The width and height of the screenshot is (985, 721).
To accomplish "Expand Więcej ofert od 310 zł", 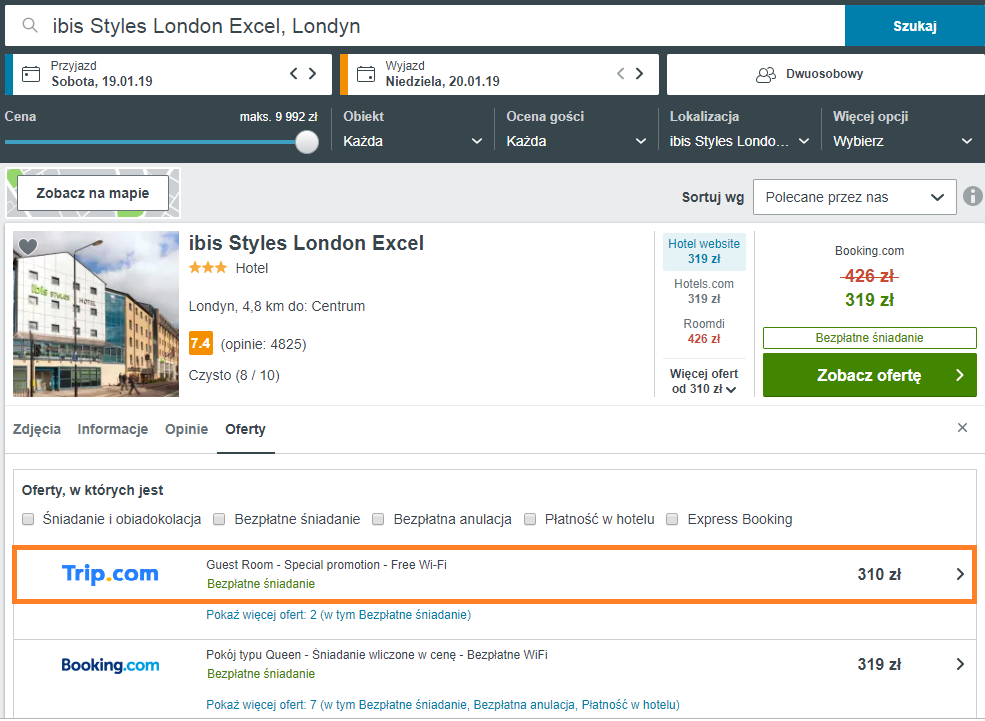I will 704,381.
